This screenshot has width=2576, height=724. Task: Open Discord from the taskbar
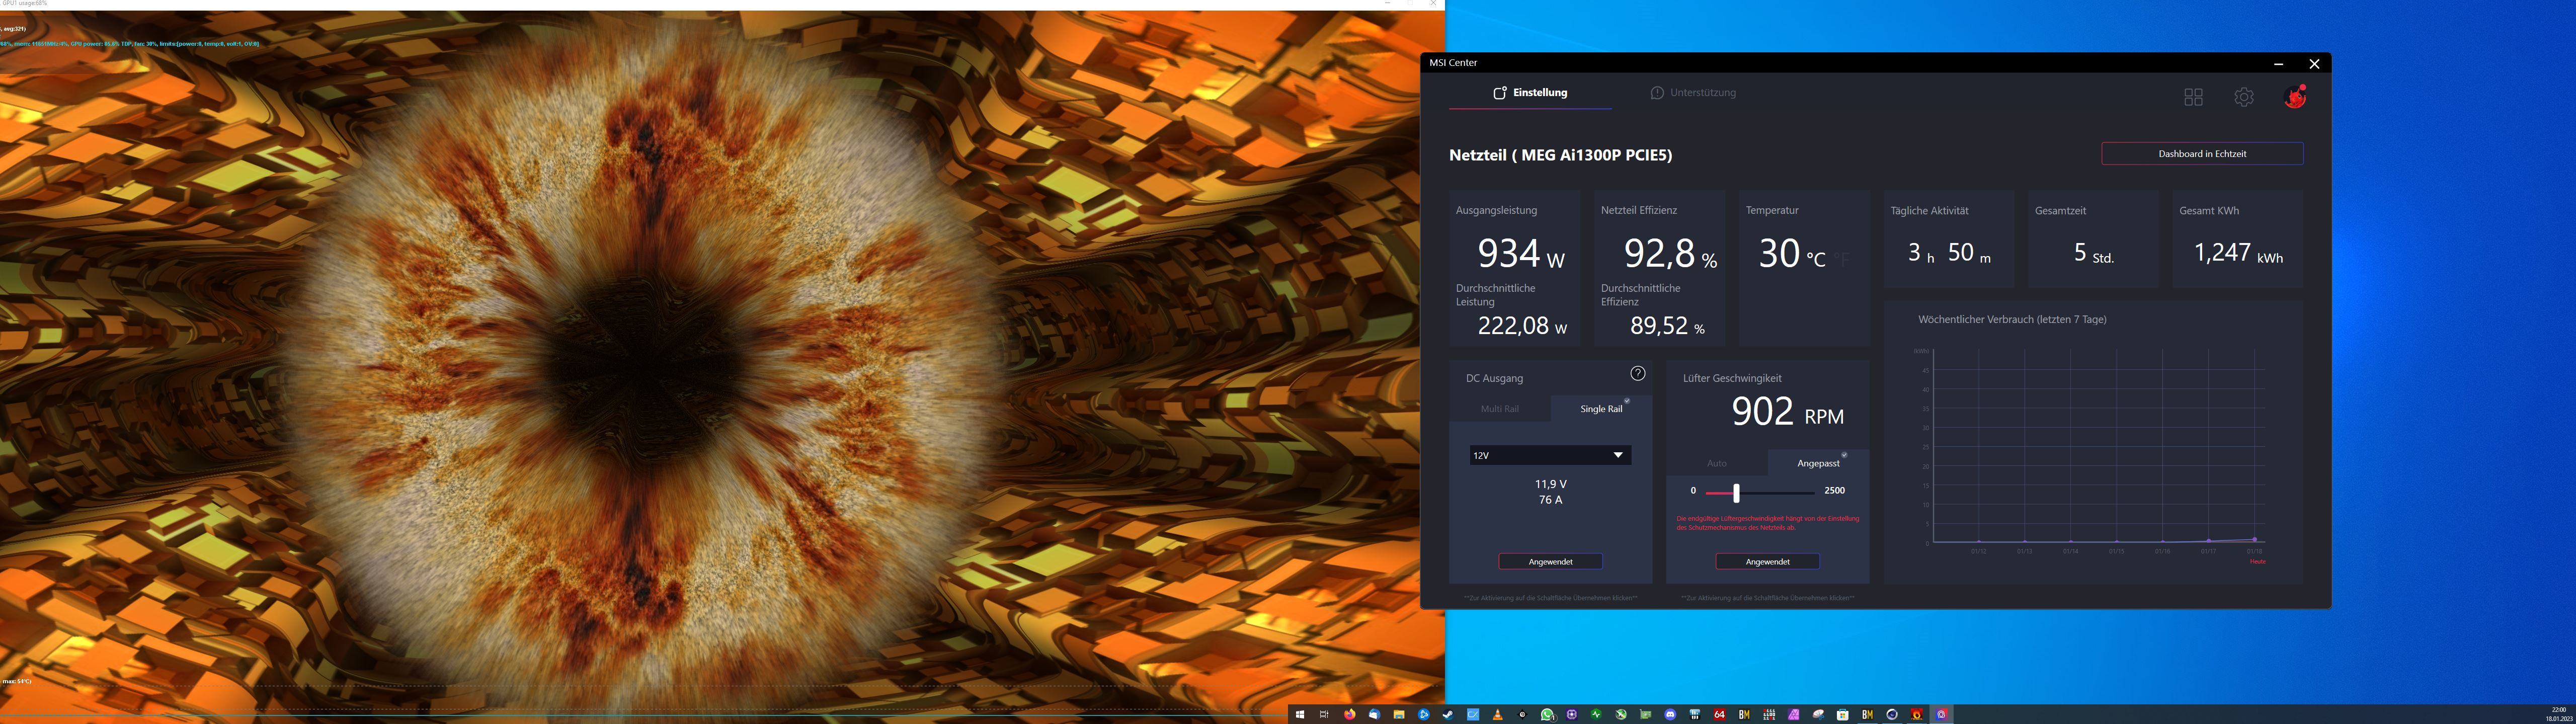point(1670,714)
